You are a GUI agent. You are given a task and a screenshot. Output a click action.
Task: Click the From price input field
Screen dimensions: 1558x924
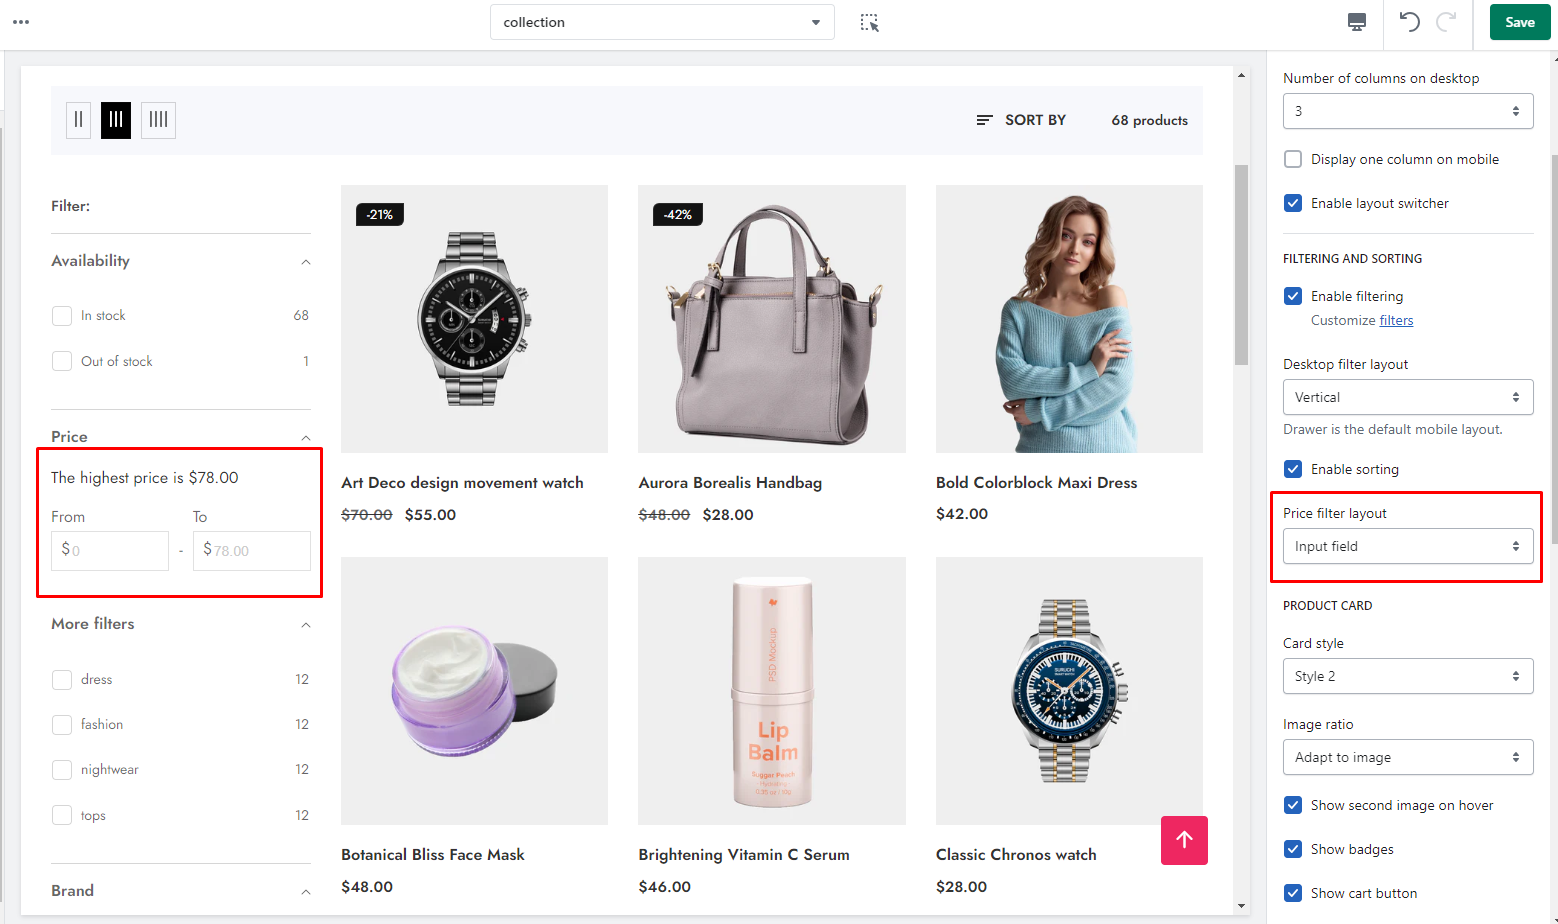110,550
